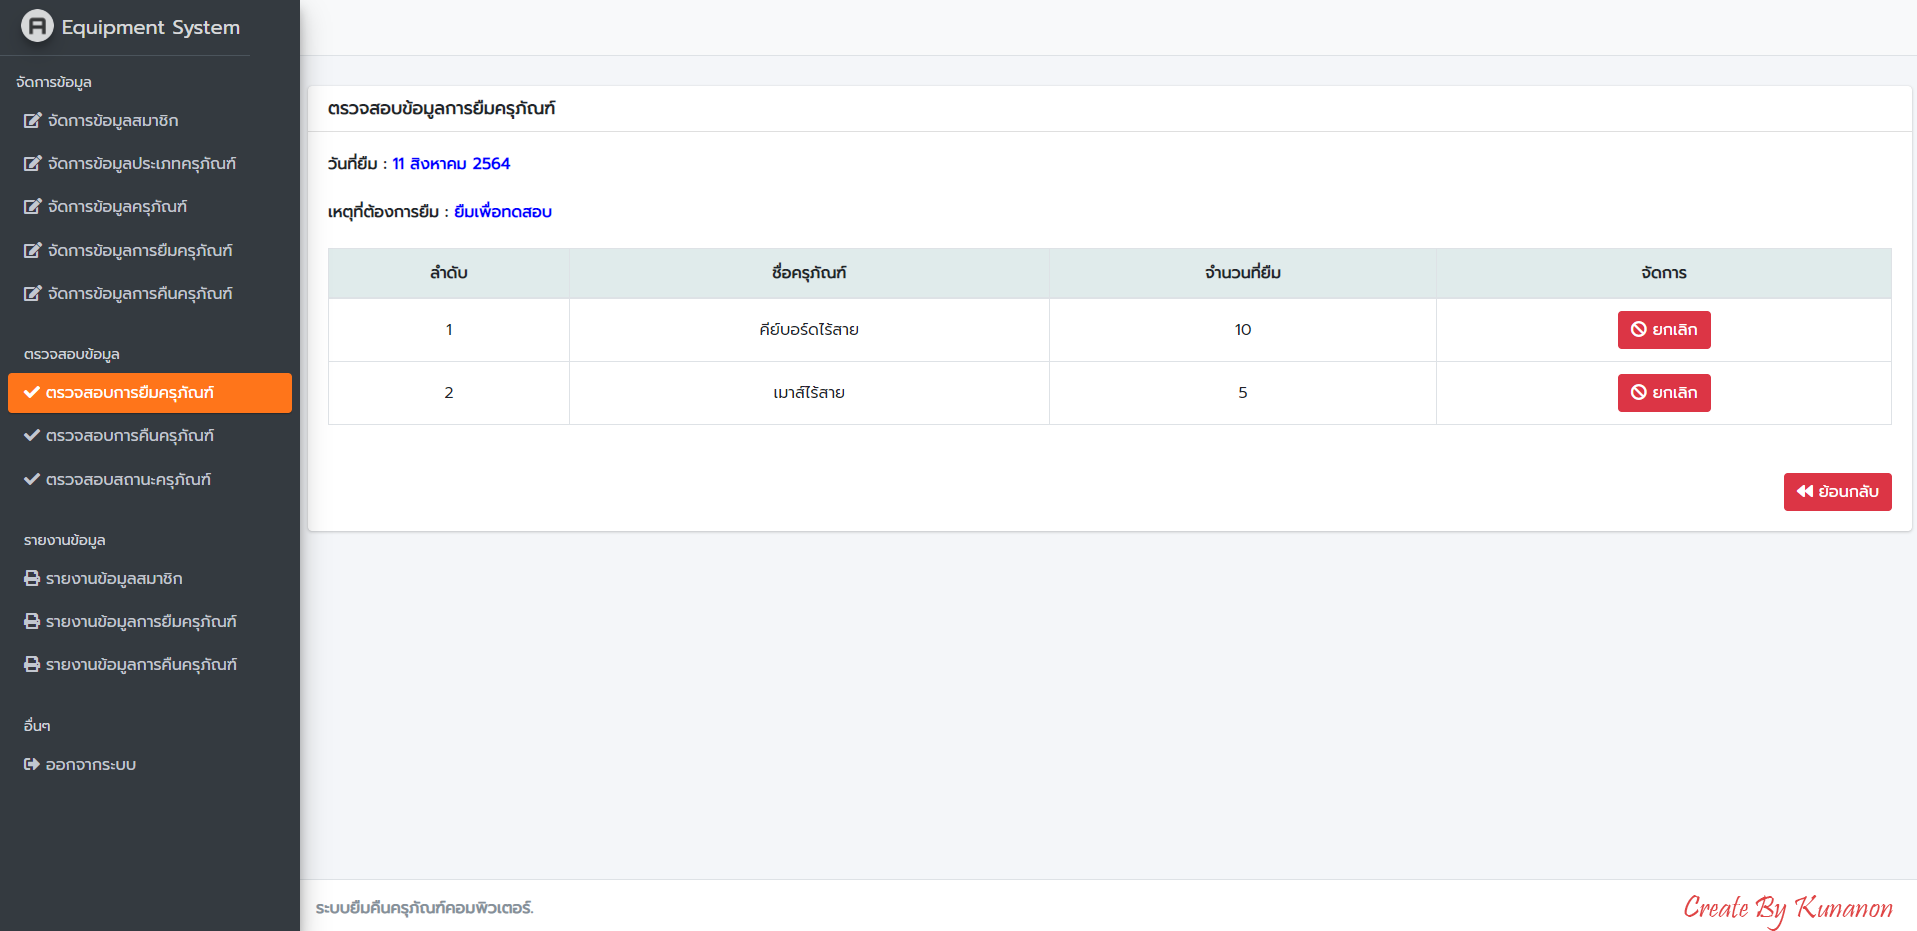Screen dimensions: 1917x931
Task: Go to จัดการข้อมูลการคืนครุภัณฑ์ page
Action: click(139, 294)
